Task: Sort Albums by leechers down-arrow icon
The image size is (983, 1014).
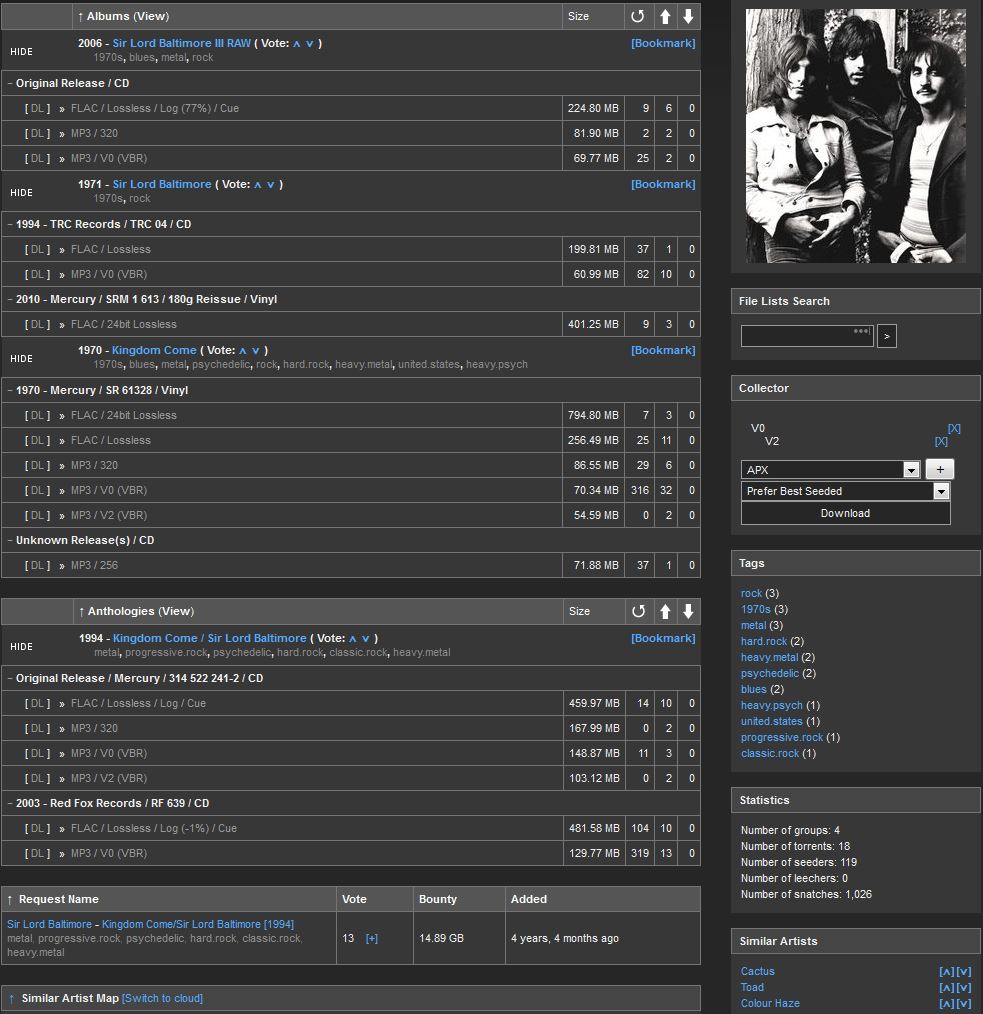Action: click(688, 16)
